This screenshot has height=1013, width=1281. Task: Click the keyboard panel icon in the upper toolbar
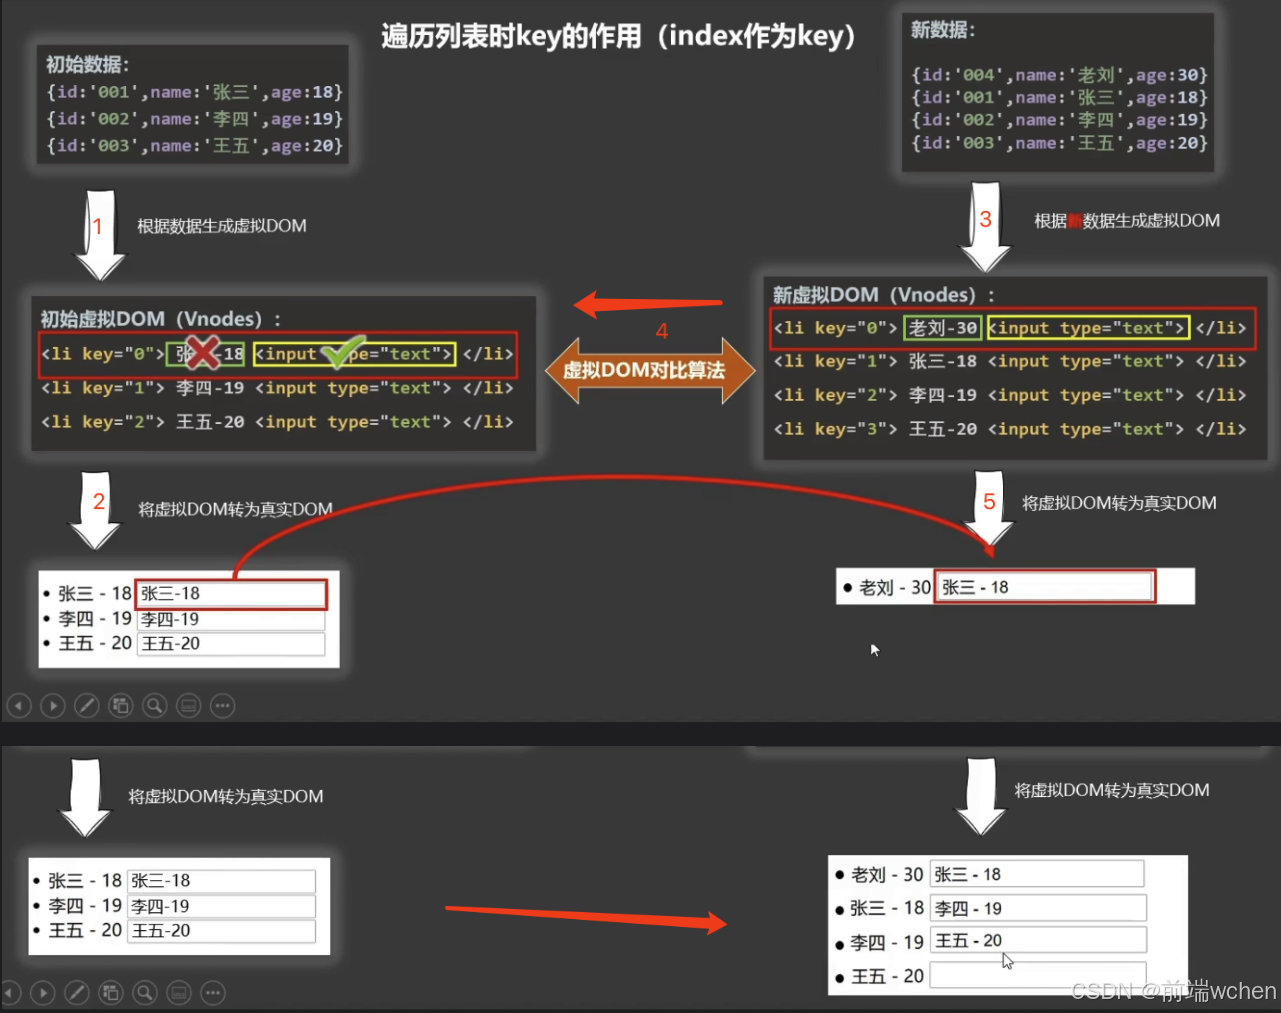(x=188, y=705)
